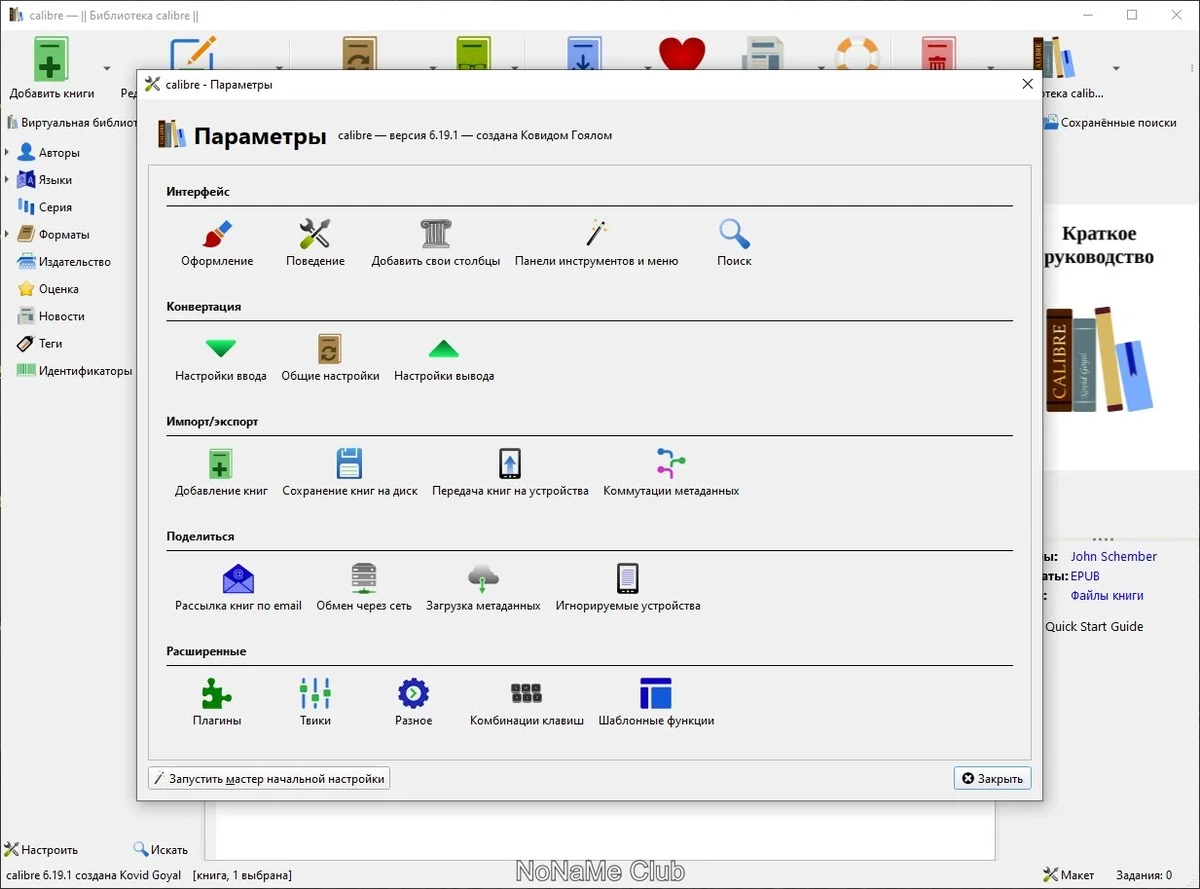Screen dimensions: 1200x889
Task: Open Виртуальная библиотека menu
Action: click(71, 122)
